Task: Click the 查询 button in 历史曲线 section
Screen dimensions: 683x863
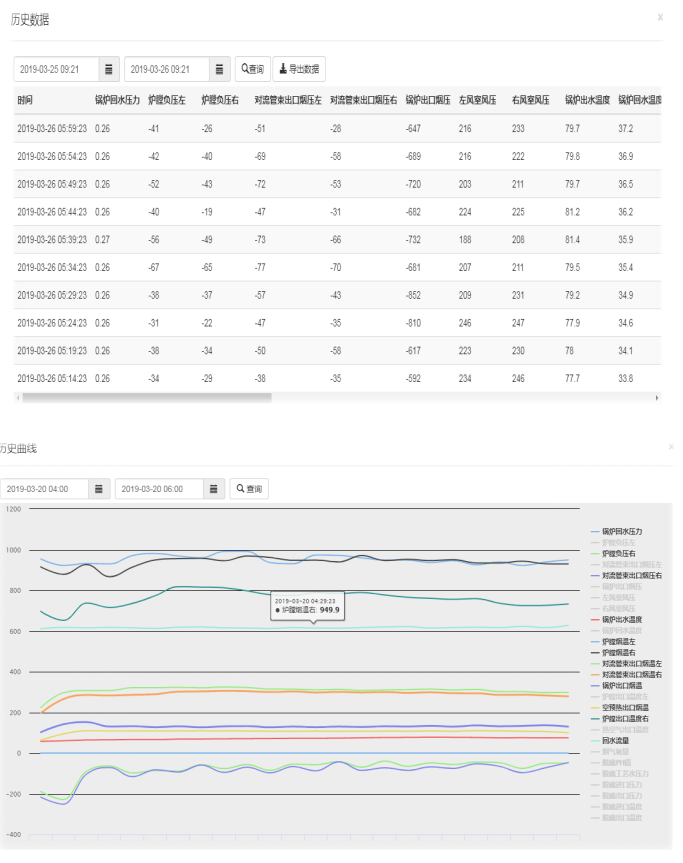Action: tap(249, 489)
